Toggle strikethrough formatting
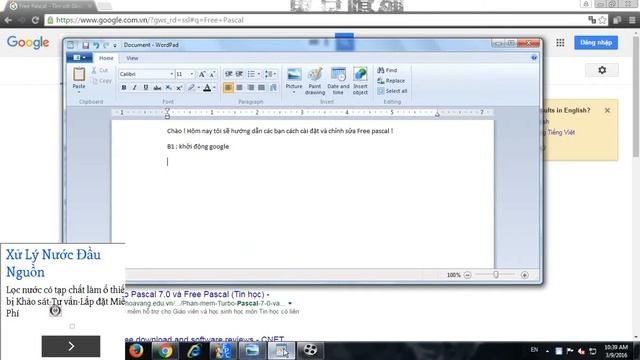Image resolution: width=640 pixels, height=360 pixels. click(157, 87)
